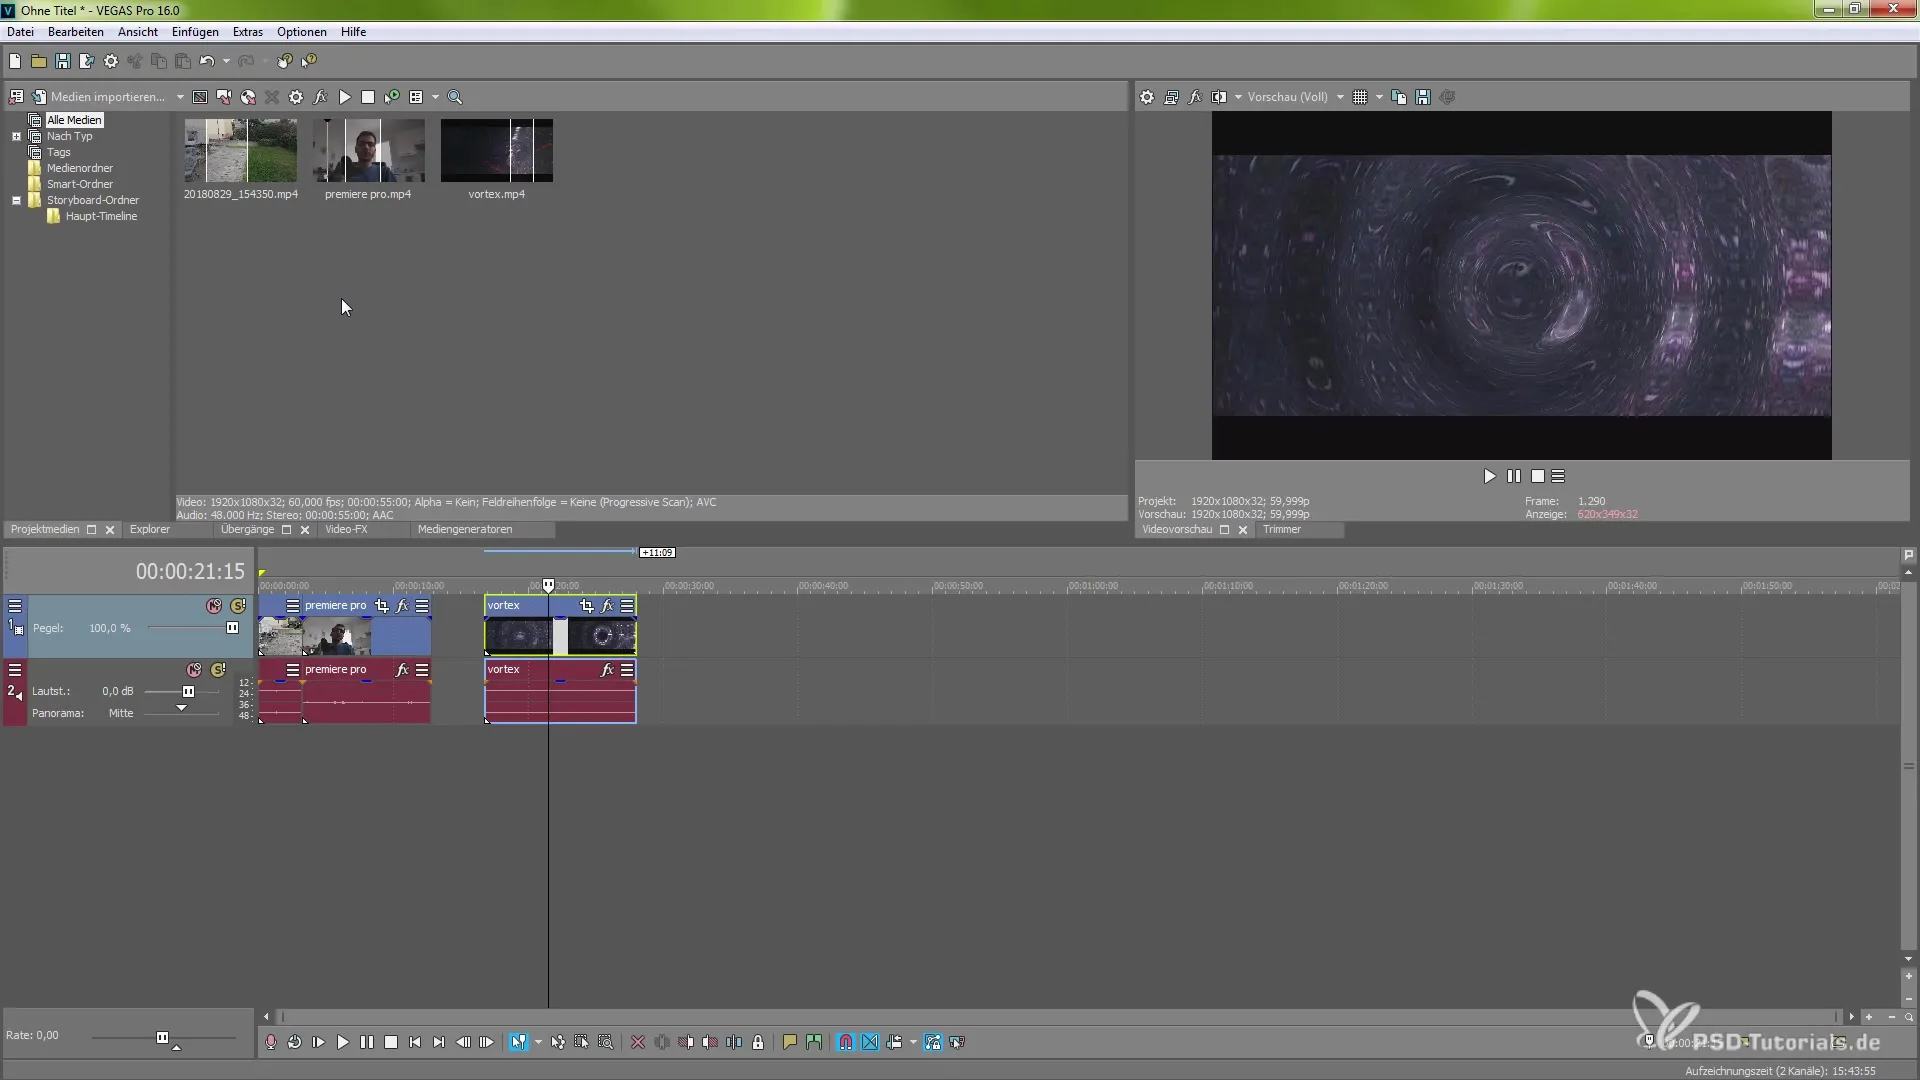1920x1080 pixels.
Task: Click the Rate scrub slider handle
Action: [163, 1037]
